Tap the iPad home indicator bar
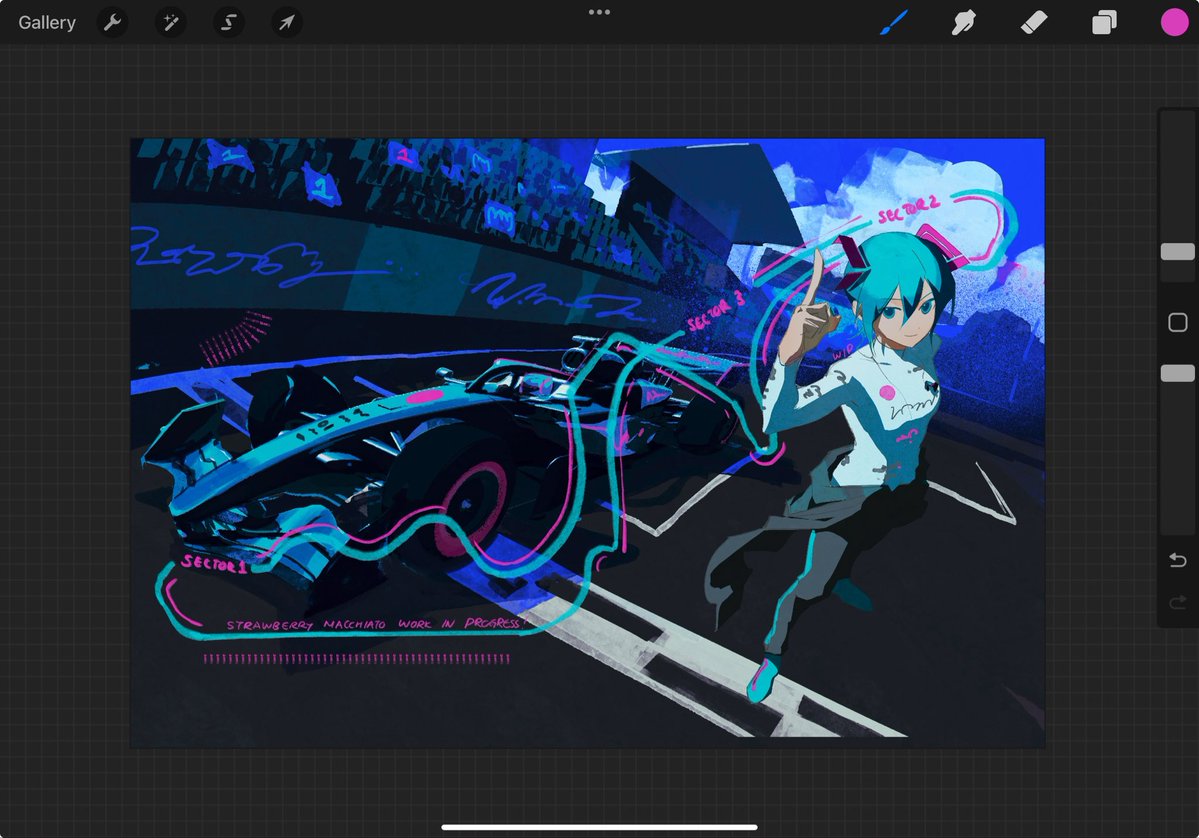Image resolution: width=1199 pixels, height=838 pixels. click(x=600, y=827)
